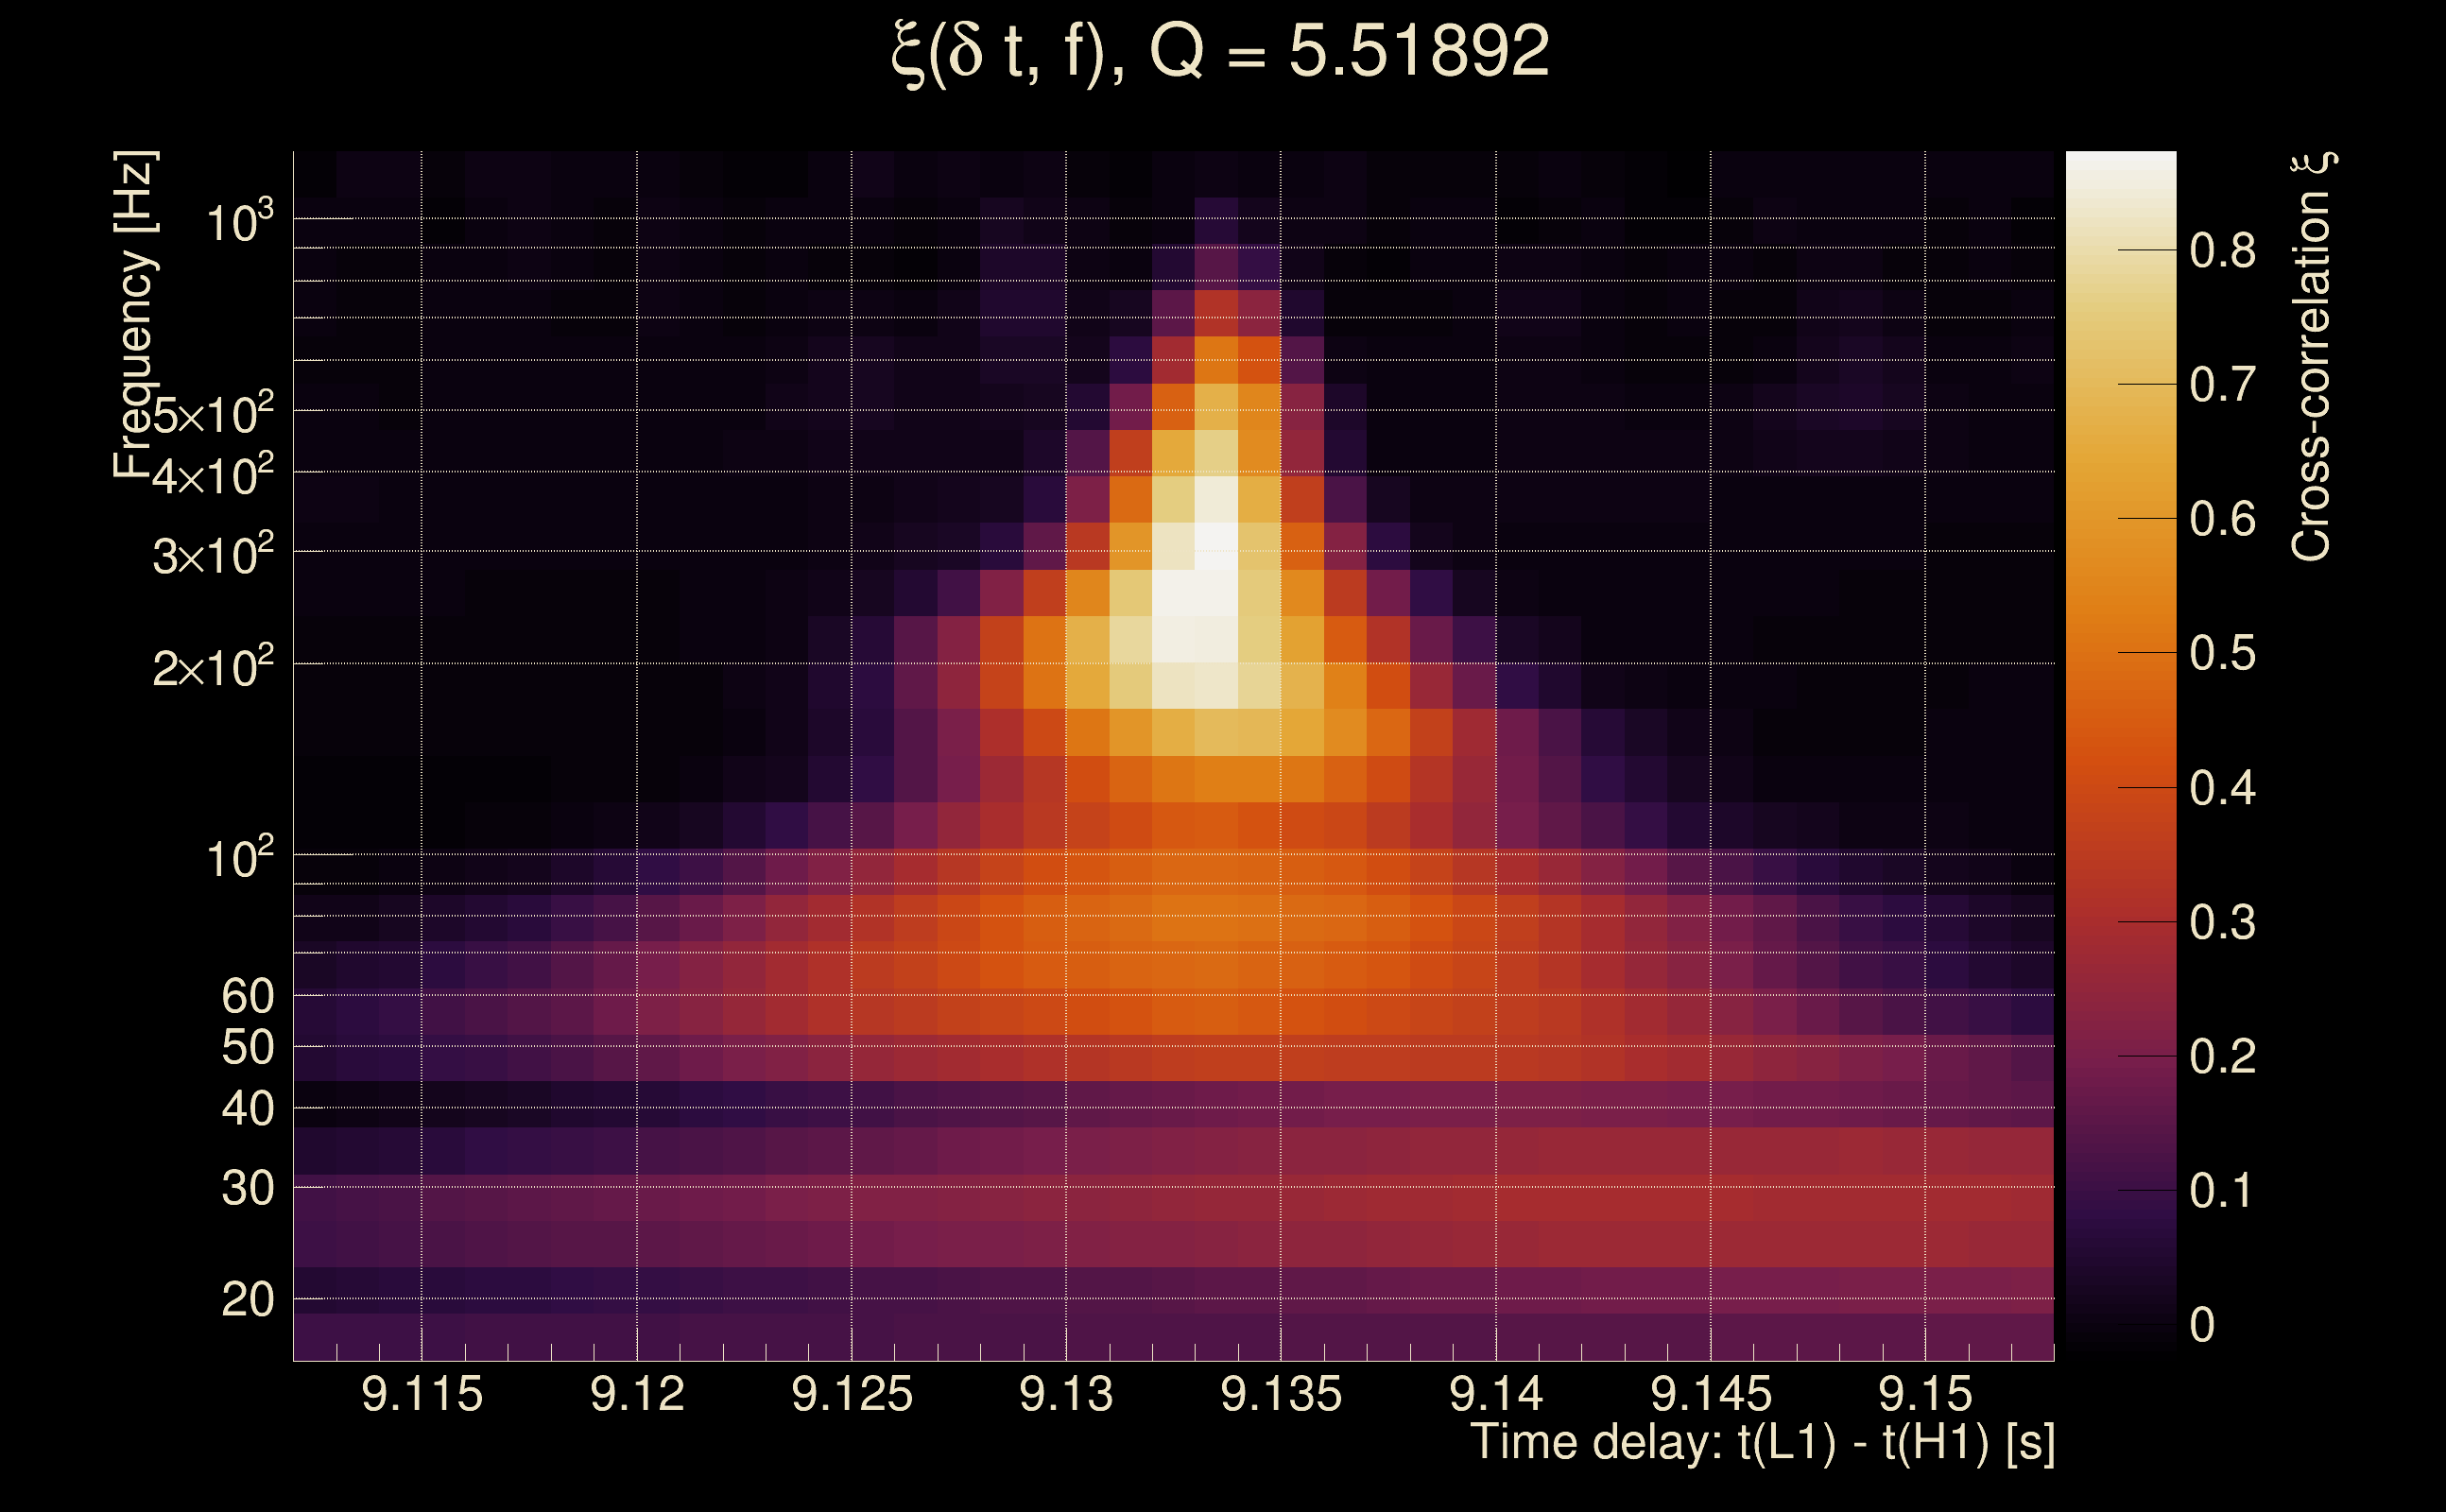Click the 10² frequency tick label
Image resolution: width=2446 pixels, height=1512 pixels.
coord(239,858)
